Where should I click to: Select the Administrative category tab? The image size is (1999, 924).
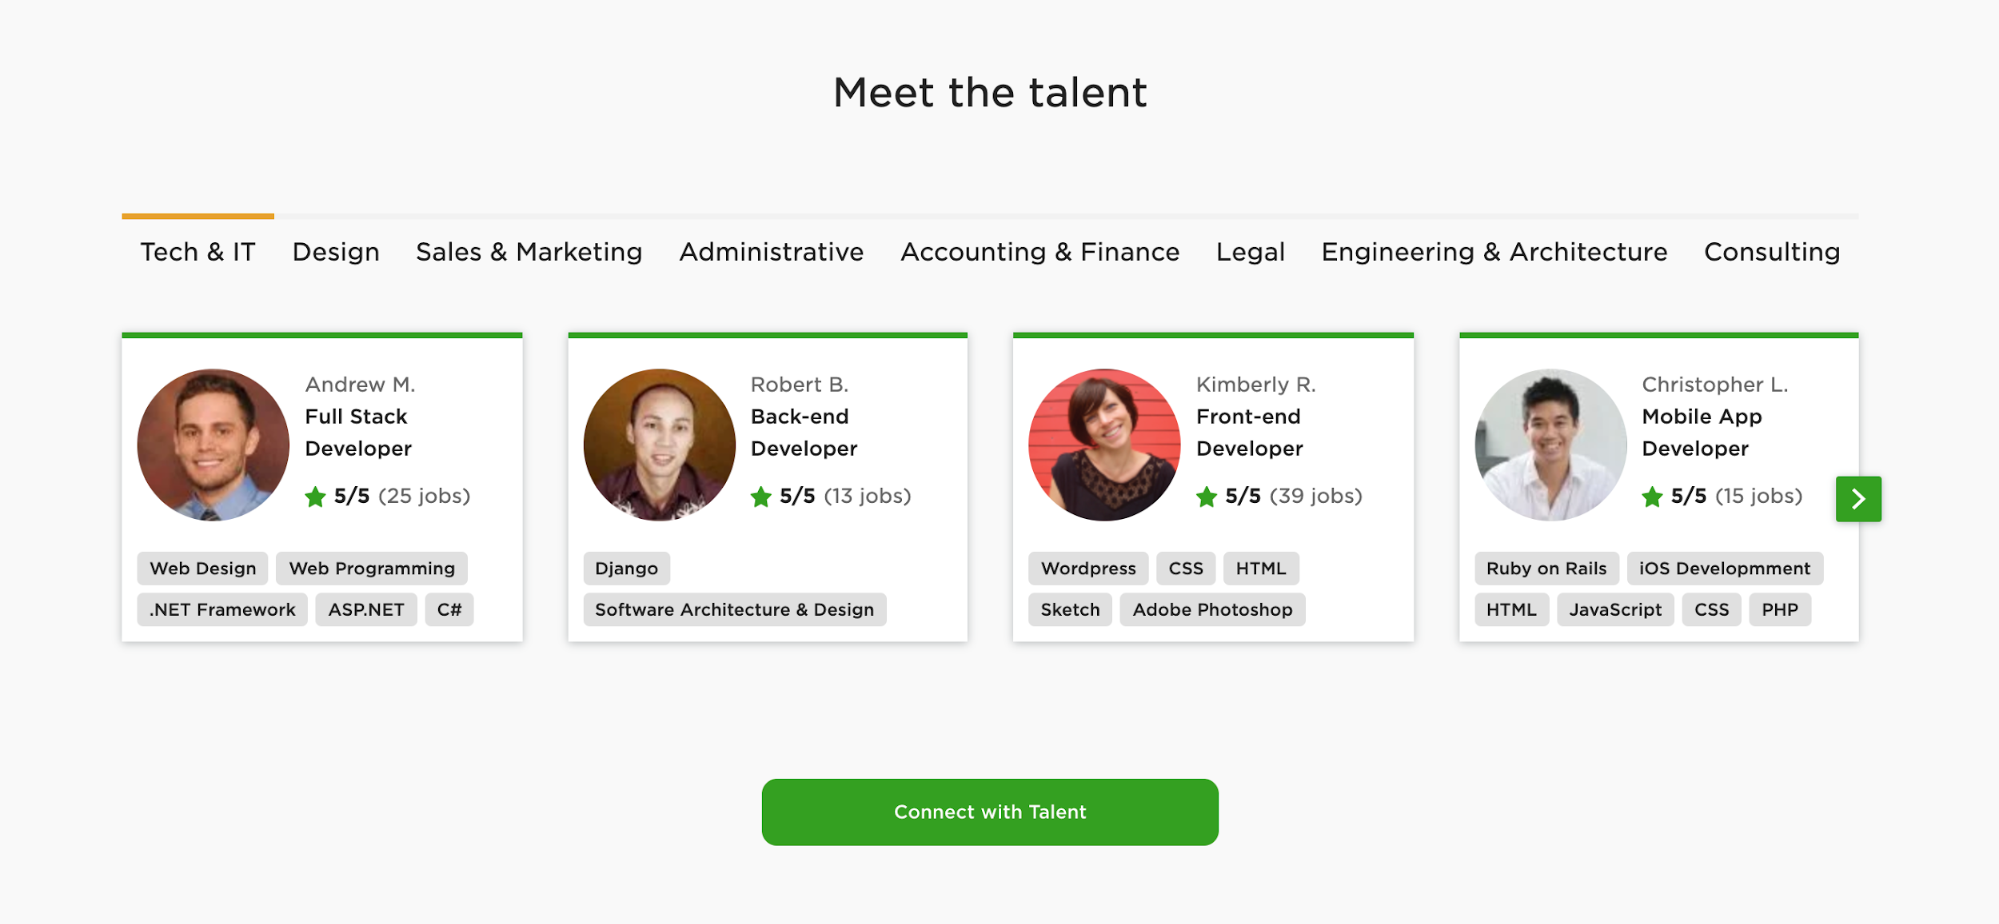coord(771,252)
